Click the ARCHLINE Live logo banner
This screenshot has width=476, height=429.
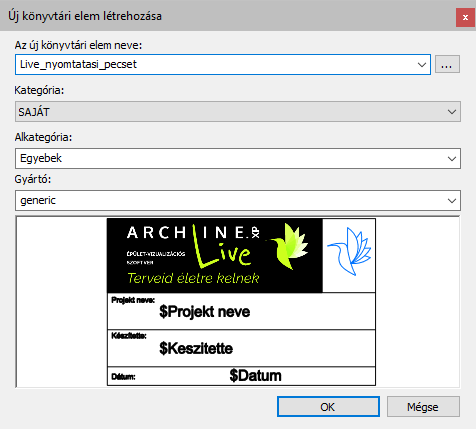(215, 256)
